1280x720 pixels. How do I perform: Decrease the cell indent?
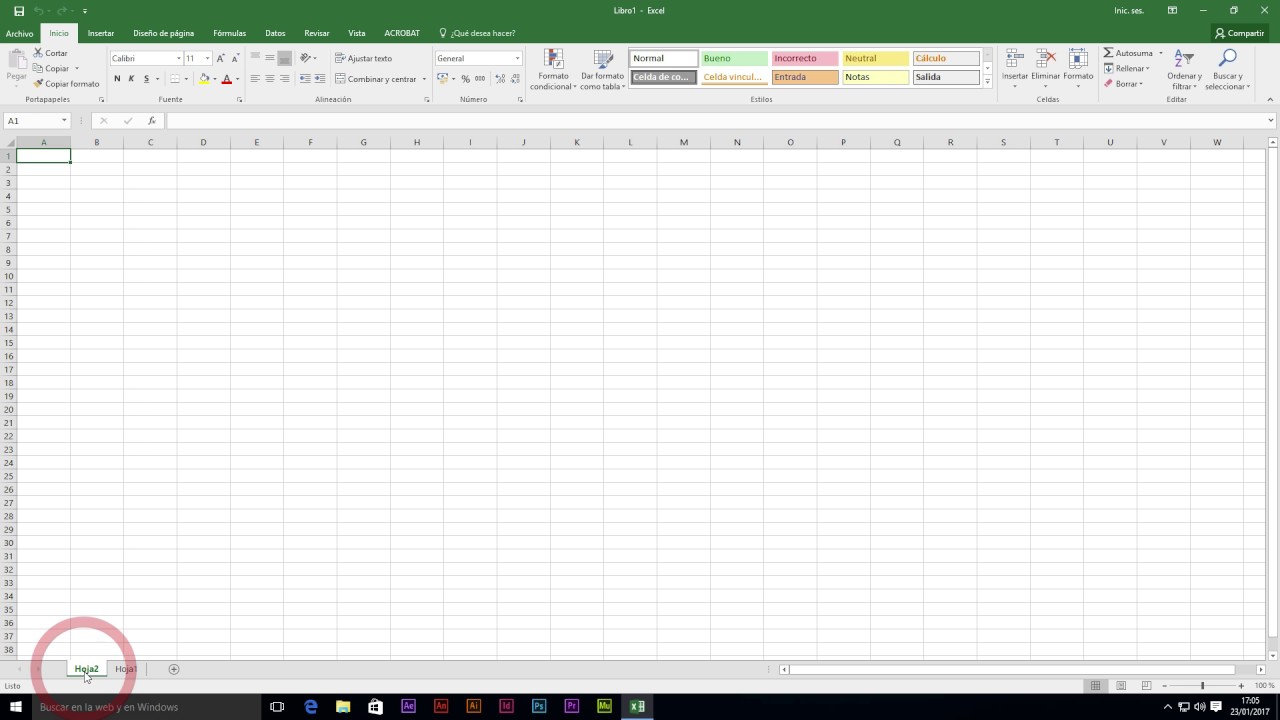click(x=305, y=79)
